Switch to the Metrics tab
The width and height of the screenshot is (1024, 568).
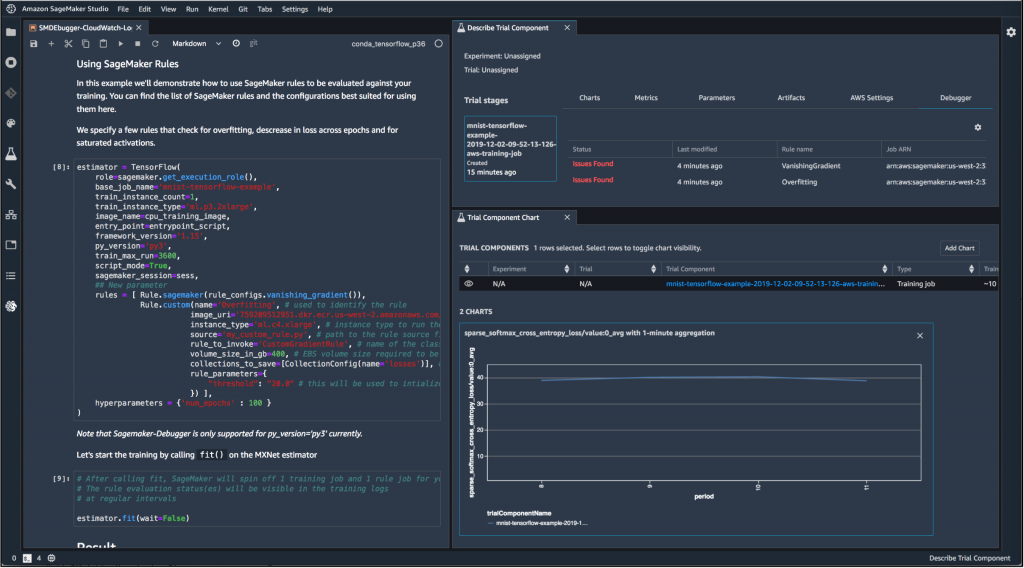[x=646, y=98]
